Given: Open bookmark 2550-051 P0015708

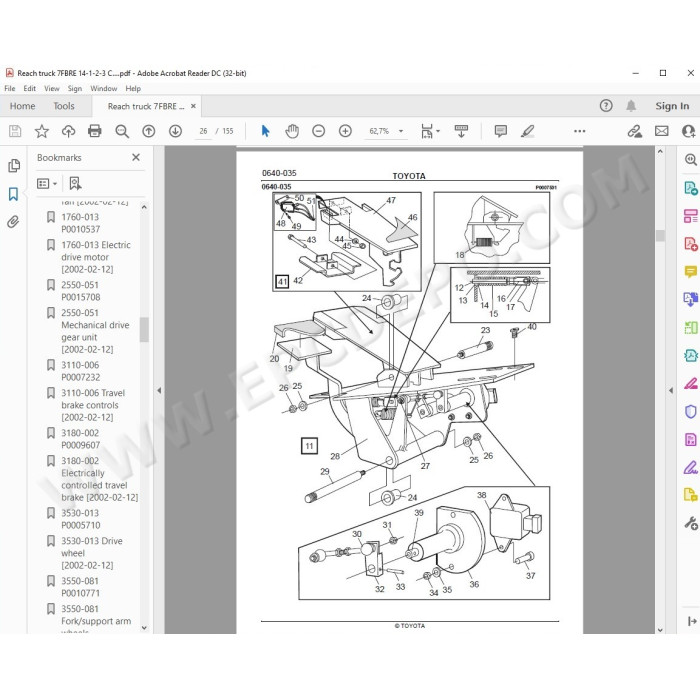Looking at the screenshot, I should pyautogui.click(x=80, y=291).
